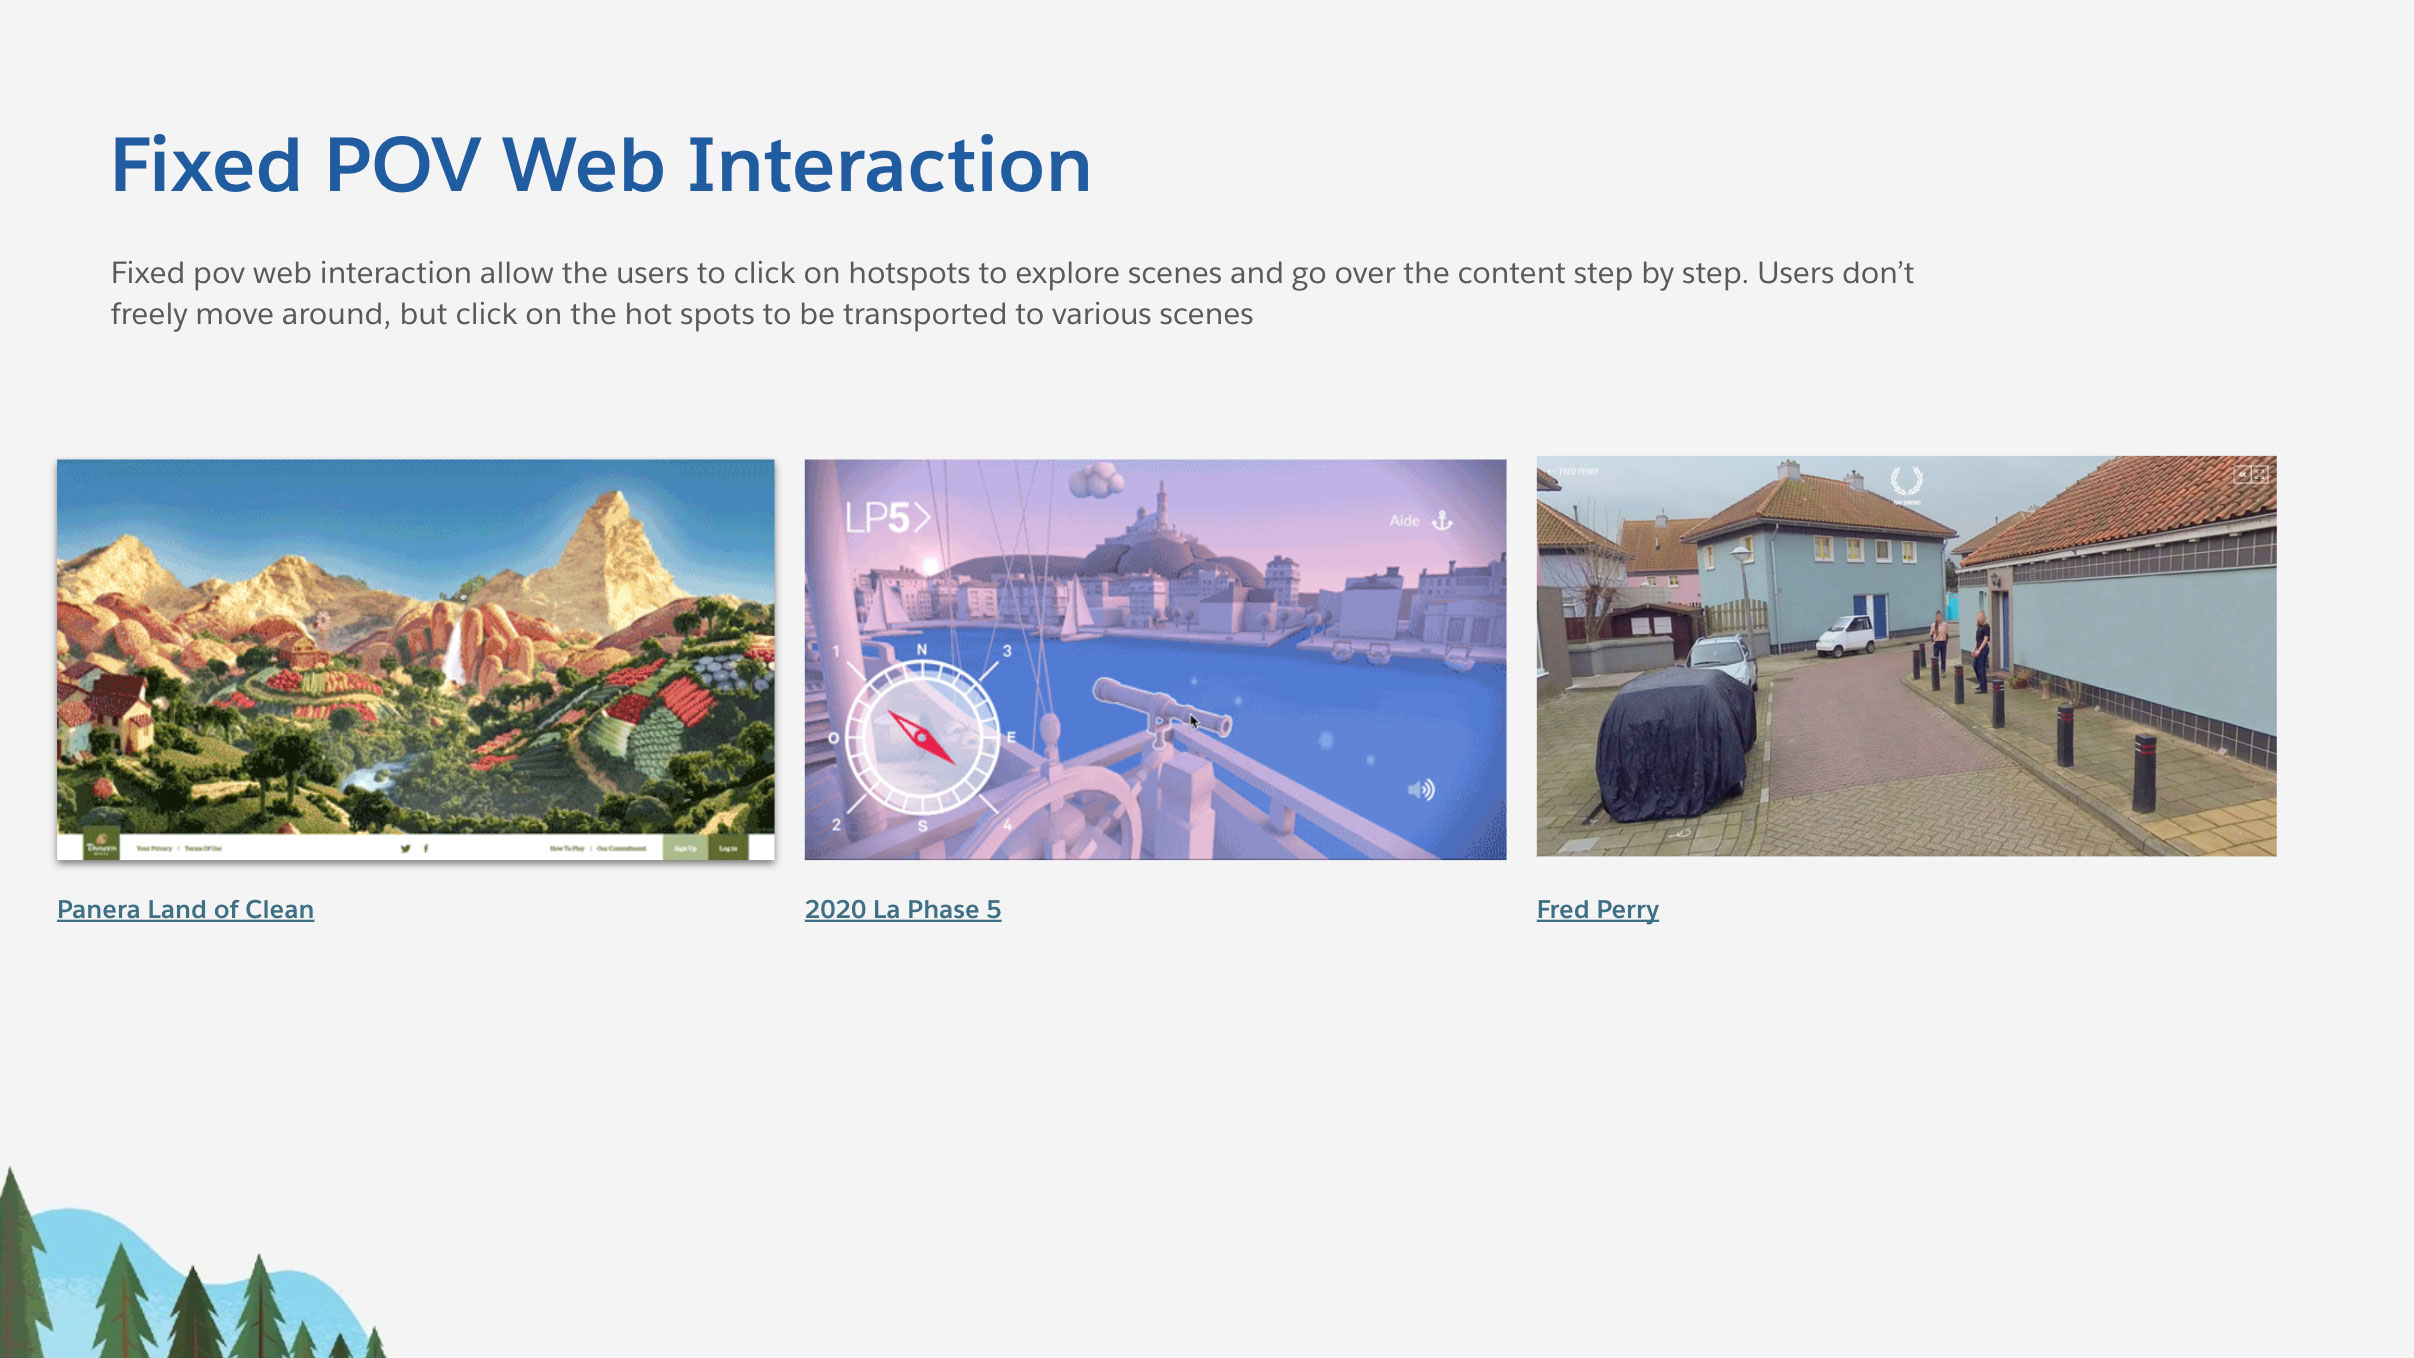The width and height of the screenshot is (2414, 1358).
Task: Click the Panera food landscape thumbnail
Action: (415, 659)
